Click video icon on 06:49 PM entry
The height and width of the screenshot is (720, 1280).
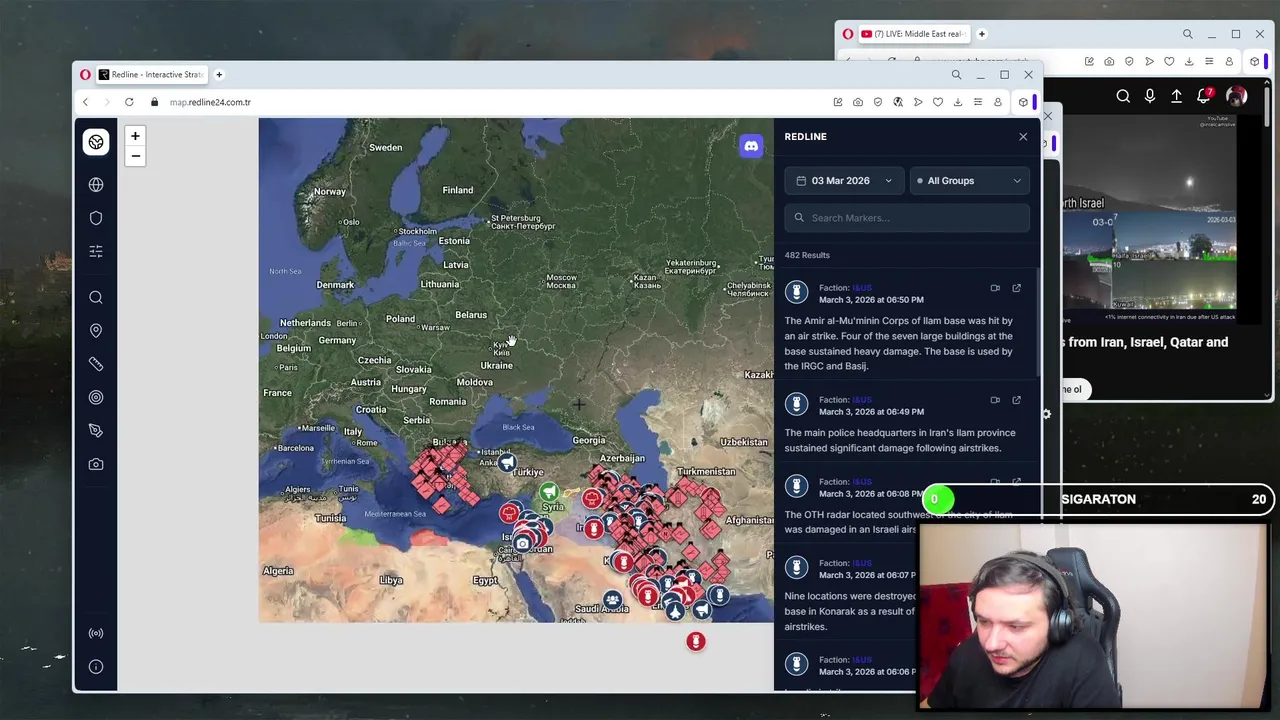[x=995, y=400]
